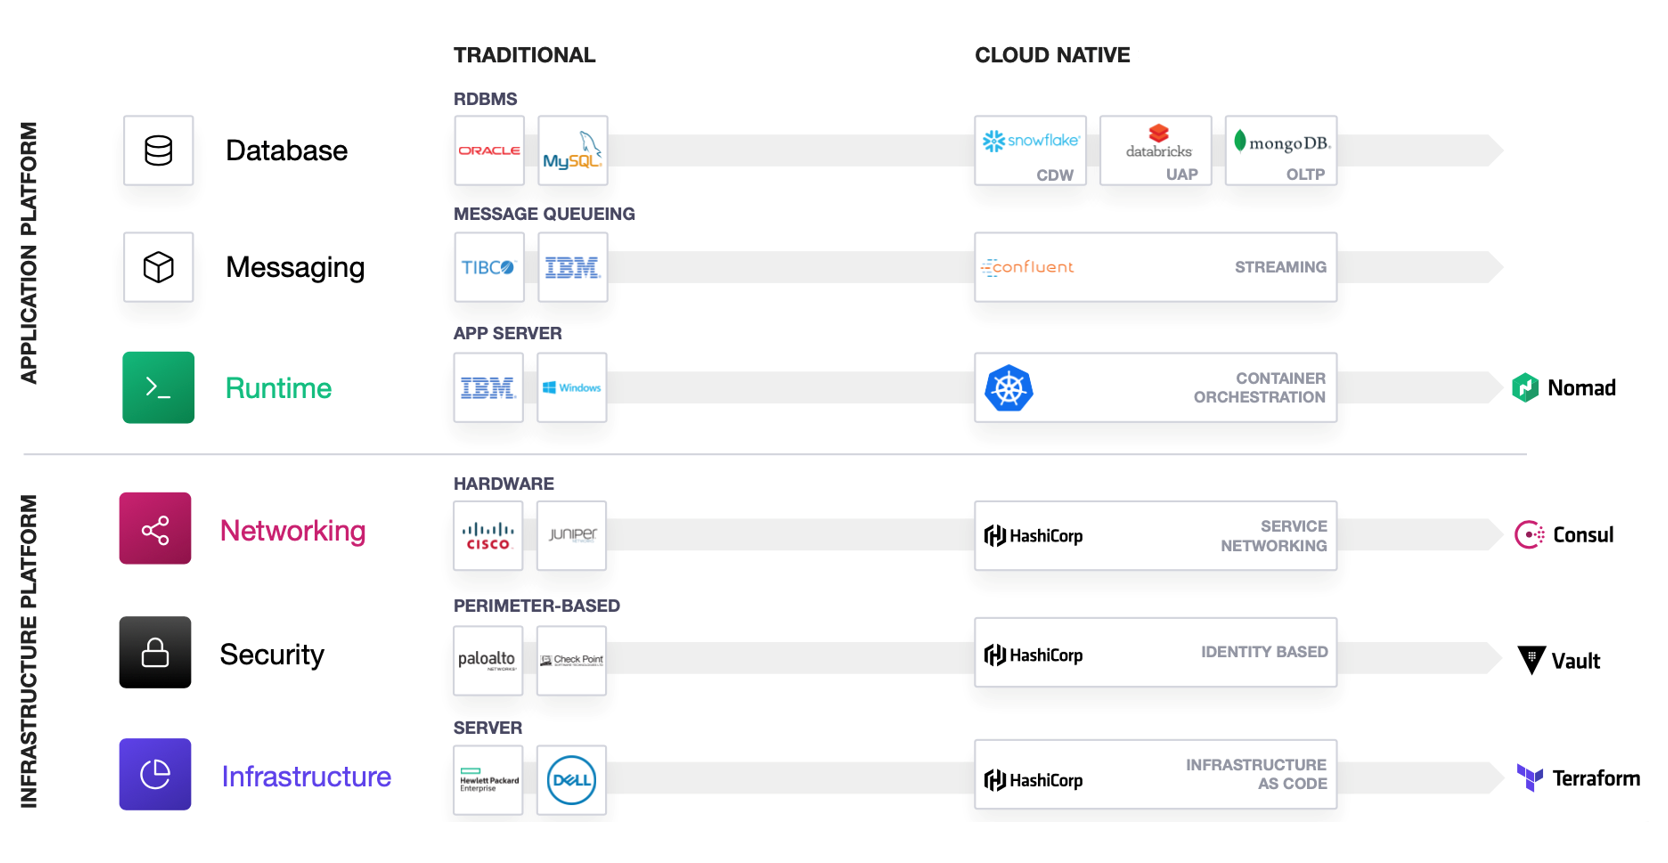Select the IDENTITY BASED label
The image size is (1668, 863).
tap(1264, 652)
